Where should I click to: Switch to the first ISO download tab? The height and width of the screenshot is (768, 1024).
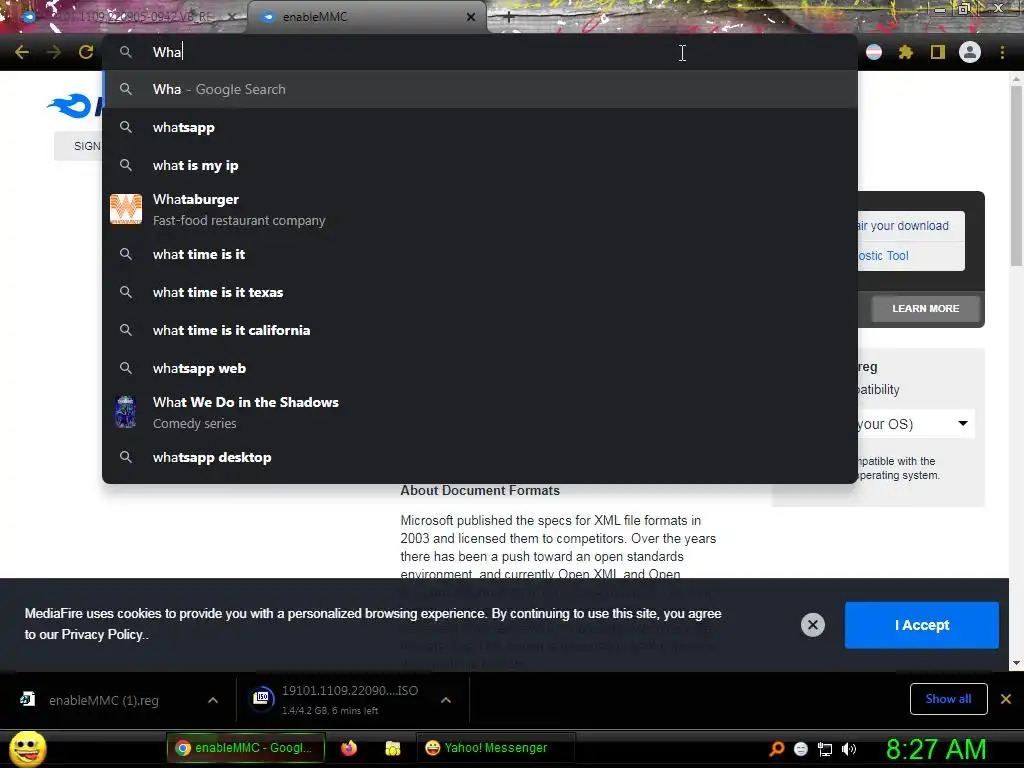pyautogui.click(x=127, y=17)
